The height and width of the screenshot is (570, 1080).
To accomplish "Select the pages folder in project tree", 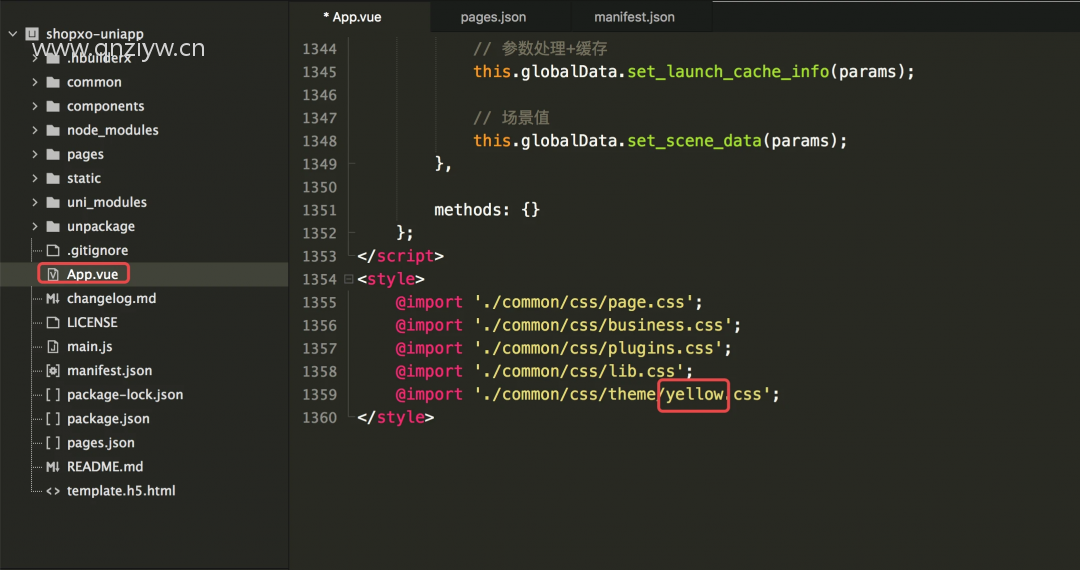I will (85, 154).
